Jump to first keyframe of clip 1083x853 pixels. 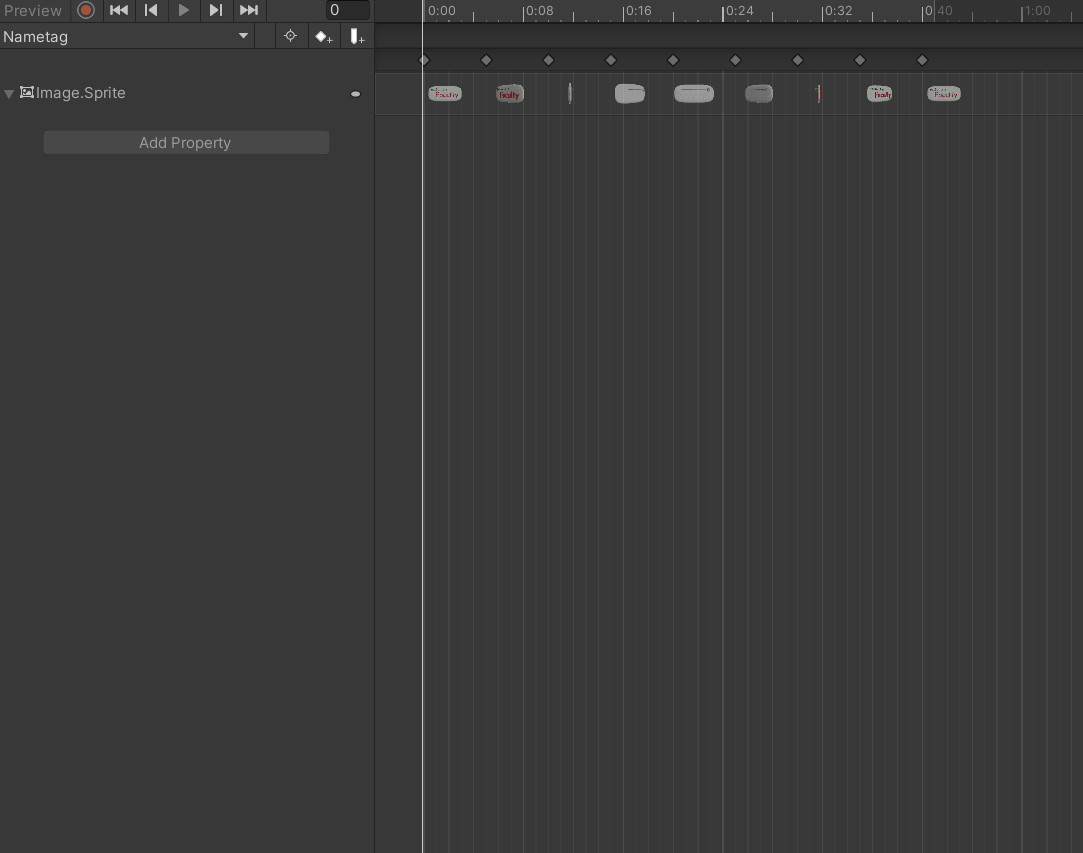[x=118, y=10]
